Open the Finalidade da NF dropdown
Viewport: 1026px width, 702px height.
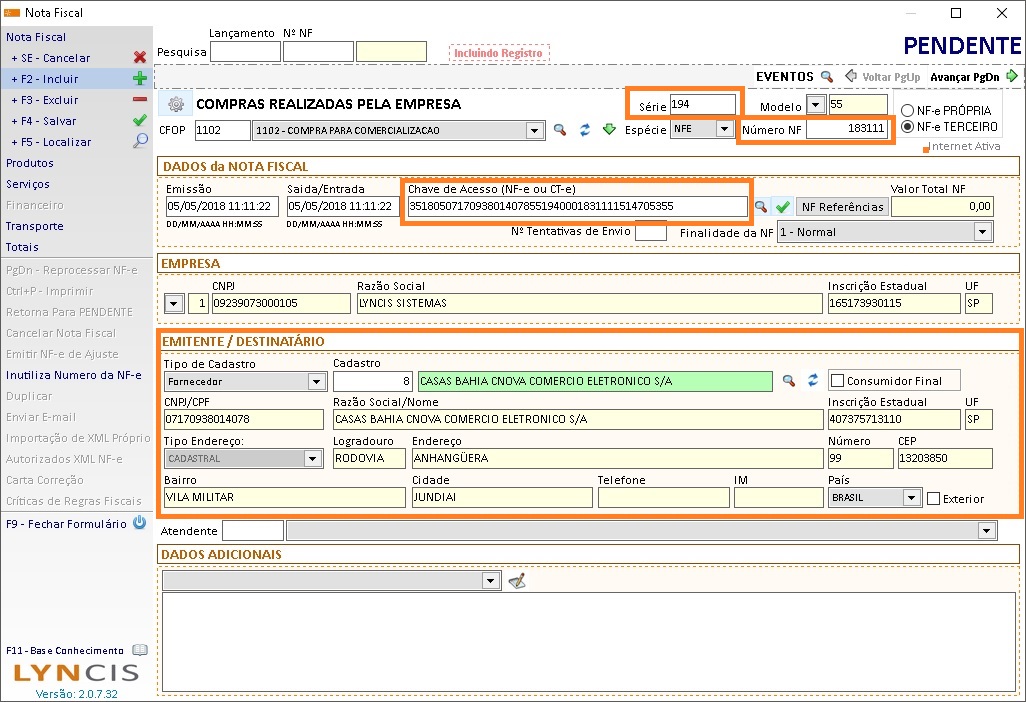982,232
